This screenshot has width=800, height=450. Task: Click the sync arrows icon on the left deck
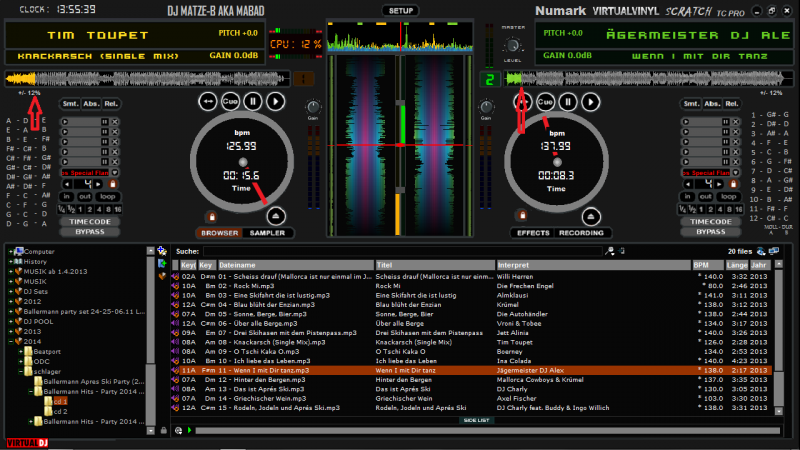(207, 101)
